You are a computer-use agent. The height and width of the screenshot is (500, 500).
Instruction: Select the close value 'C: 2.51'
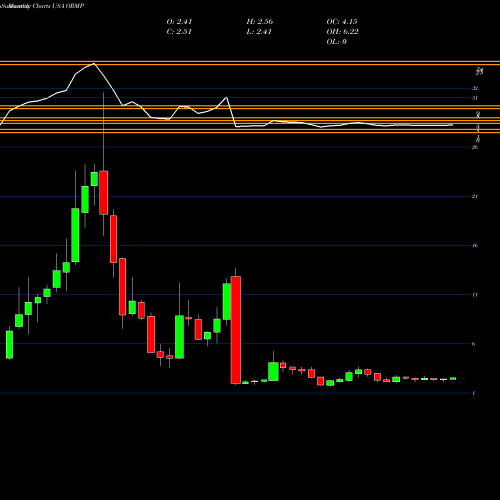[x=179, y=32]
